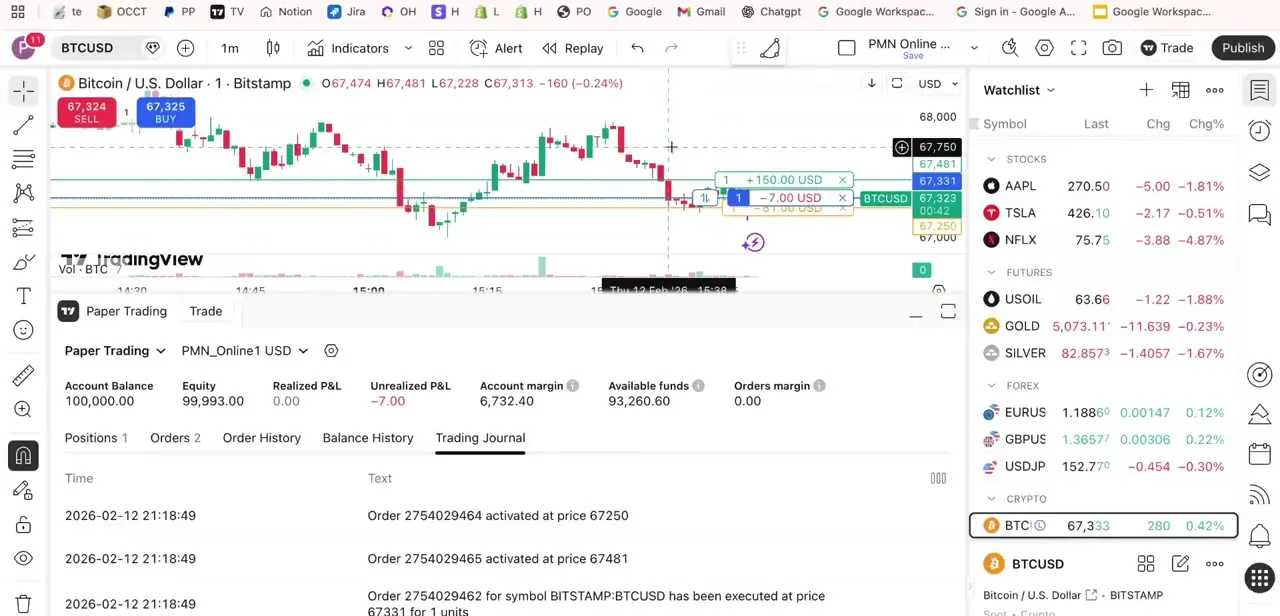The image size is (1280, 616).
Task: Select the ruler measure tool
Action: click(x=23, y=375)
